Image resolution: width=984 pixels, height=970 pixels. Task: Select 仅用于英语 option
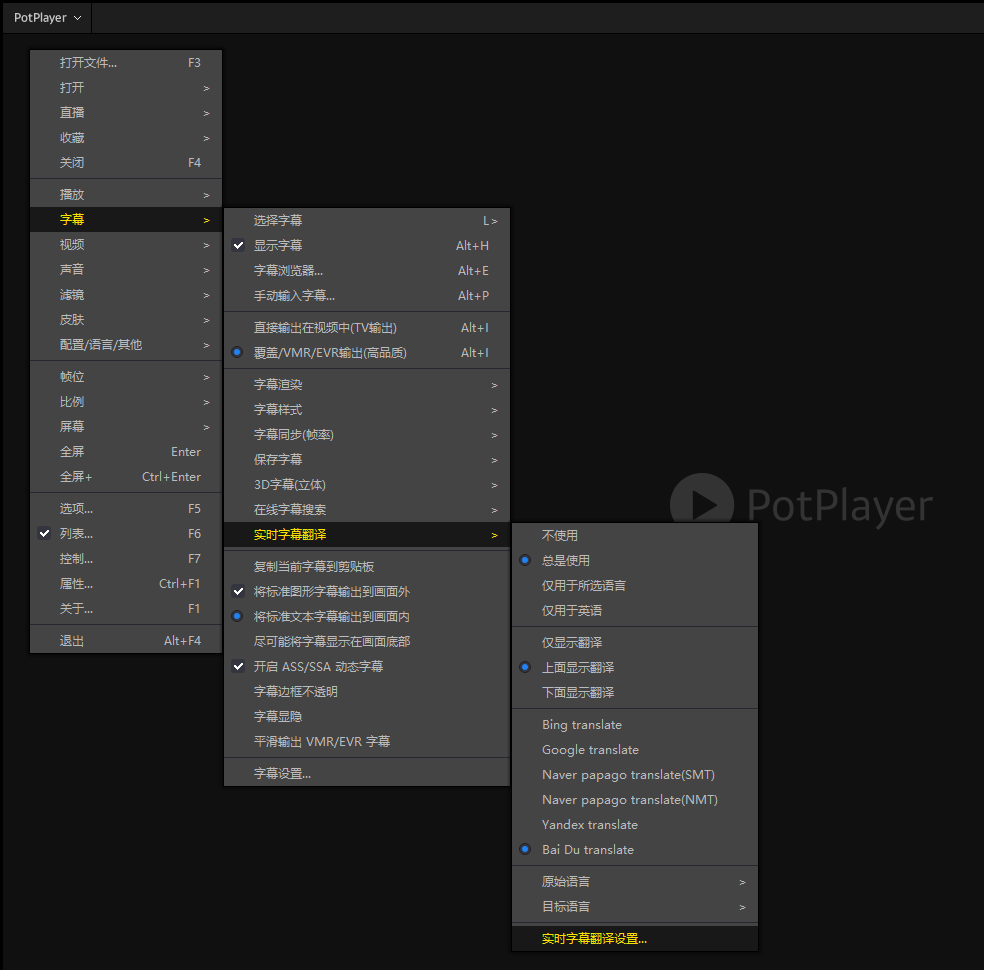click(x=635, y=611)
